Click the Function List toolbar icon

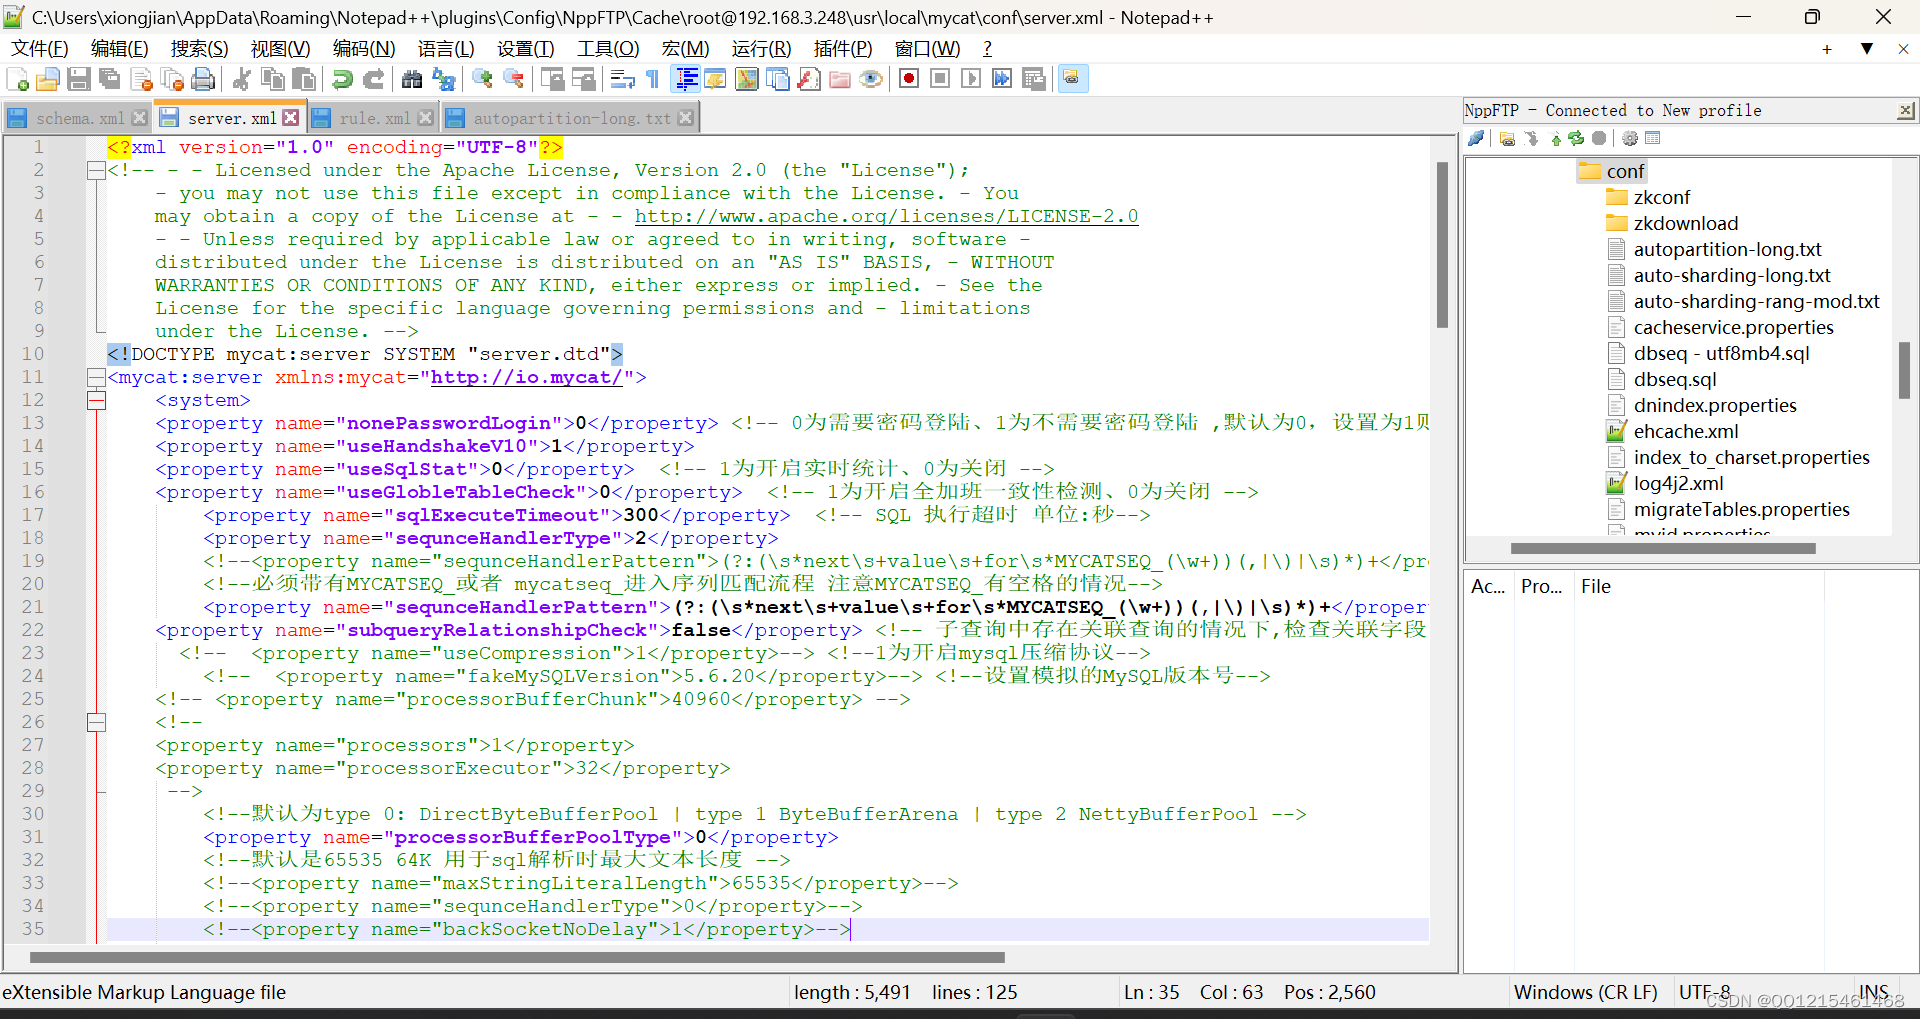(809, 79)
